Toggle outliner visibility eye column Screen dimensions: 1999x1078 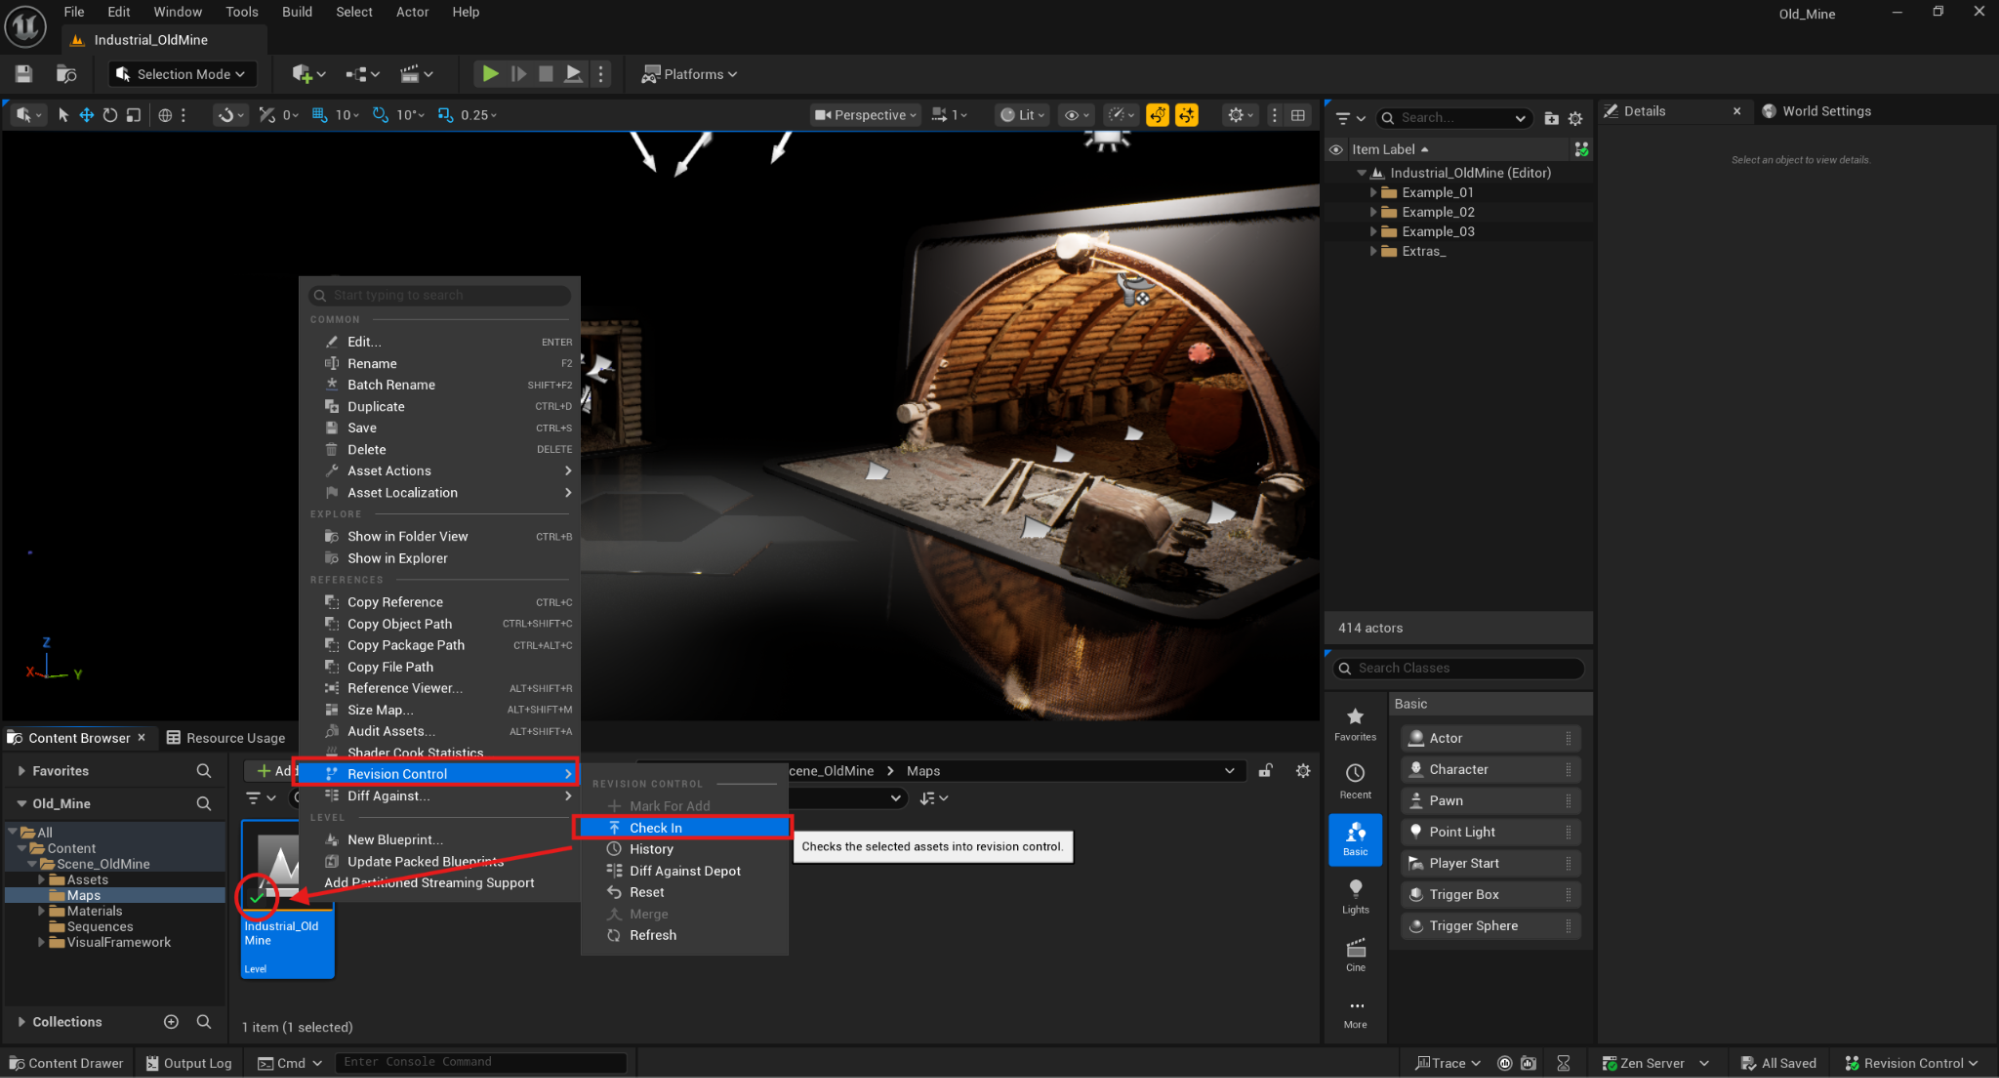click(1336, 149)
